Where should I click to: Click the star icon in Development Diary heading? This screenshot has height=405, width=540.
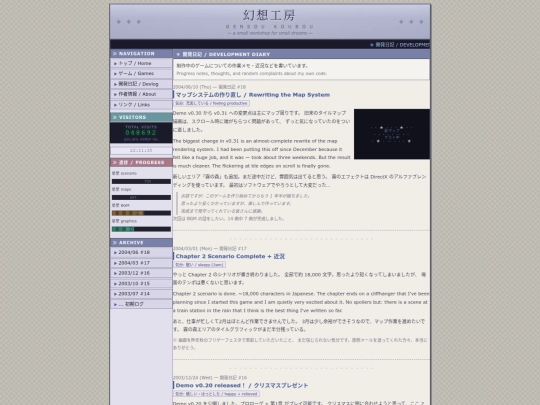pos(178,54)
